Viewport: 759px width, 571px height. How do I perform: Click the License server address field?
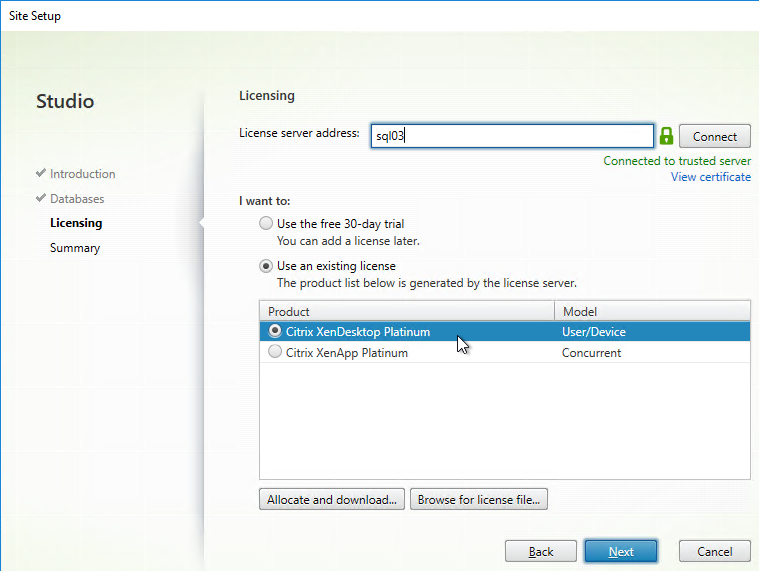pyautogui.click(x=512, y=136)
